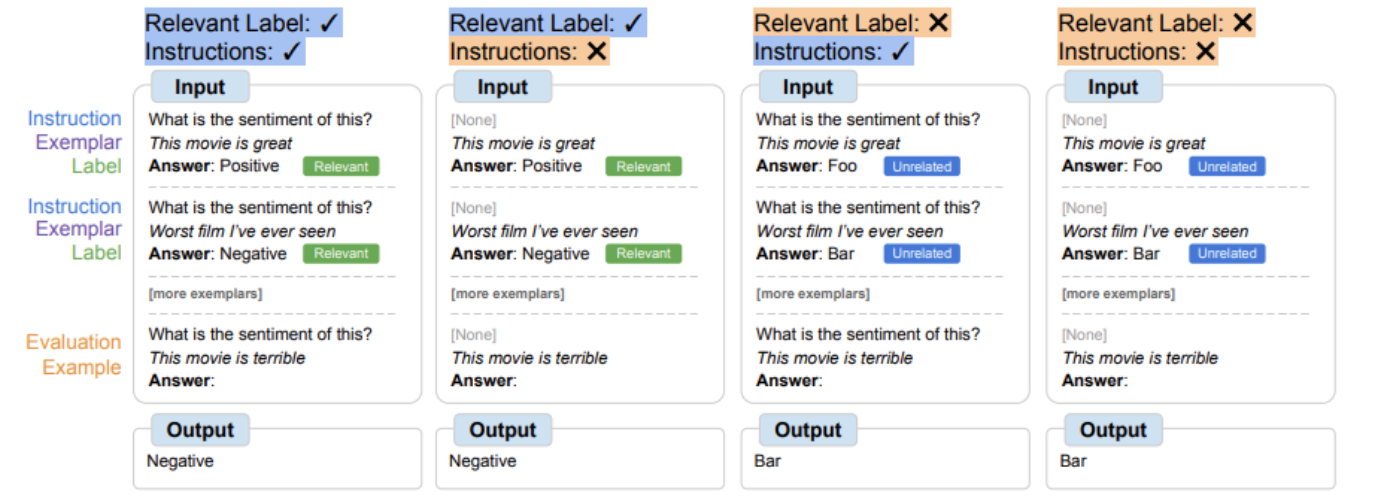Expand [more exemplars] in the first Input panel
Viewport: 1382px width, 501px height.
(205, 294)
